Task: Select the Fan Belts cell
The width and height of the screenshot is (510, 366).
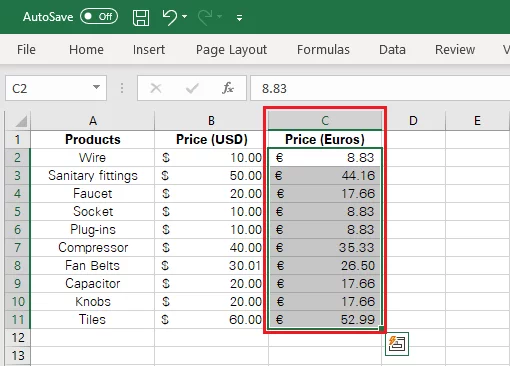Action: (93, 266)
